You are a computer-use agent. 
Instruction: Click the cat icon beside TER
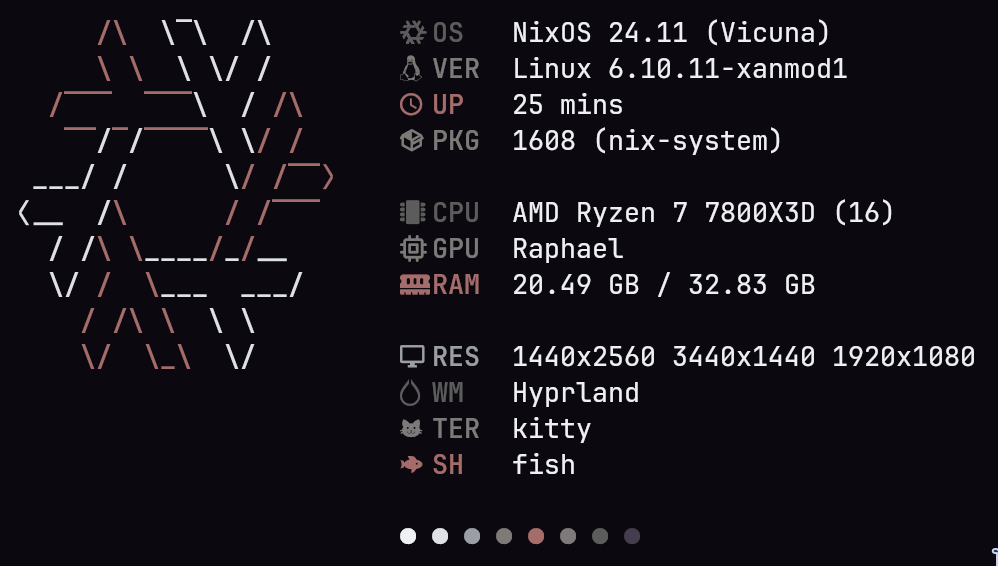tap(411, 429)
